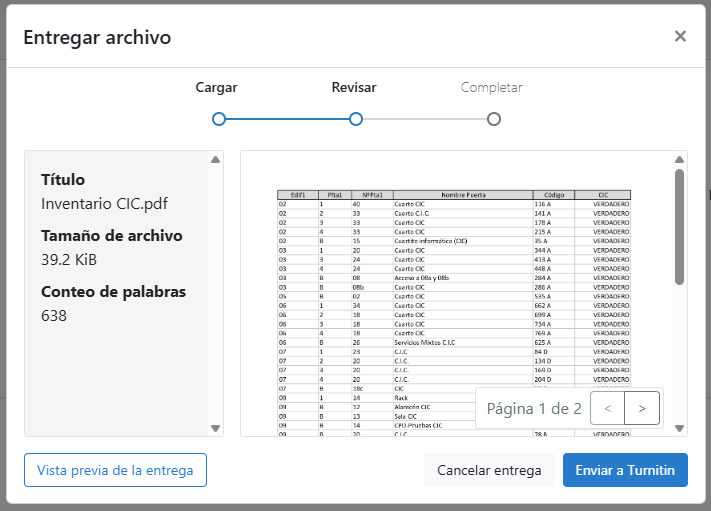Viewport: 711px width, 511px height.
Task: Select the Completar step label
Action: click(491, 88)
